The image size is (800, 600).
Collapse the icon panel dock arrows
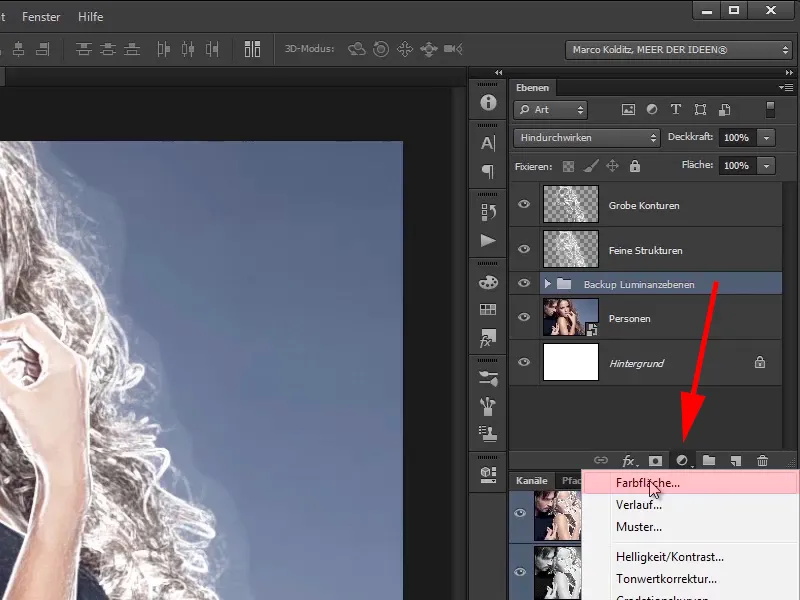point(498,72)
